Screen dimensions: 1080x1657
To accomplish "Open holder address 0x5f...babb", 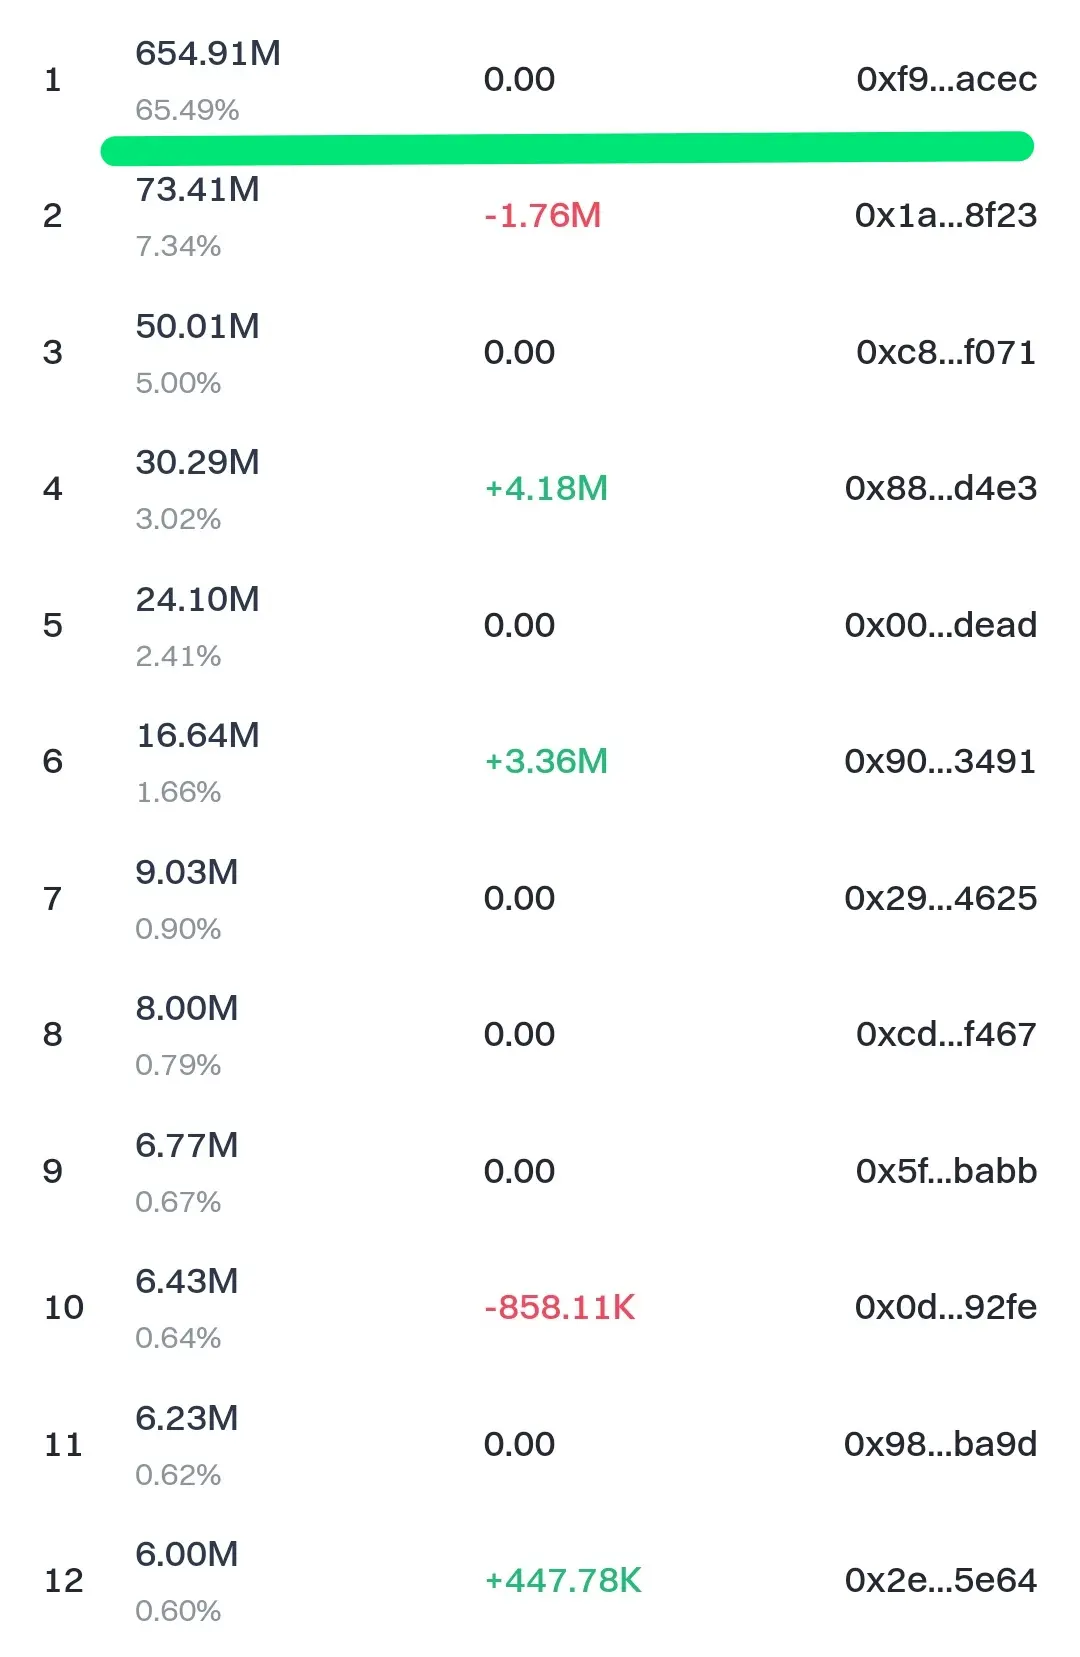I will [946, 1171].
